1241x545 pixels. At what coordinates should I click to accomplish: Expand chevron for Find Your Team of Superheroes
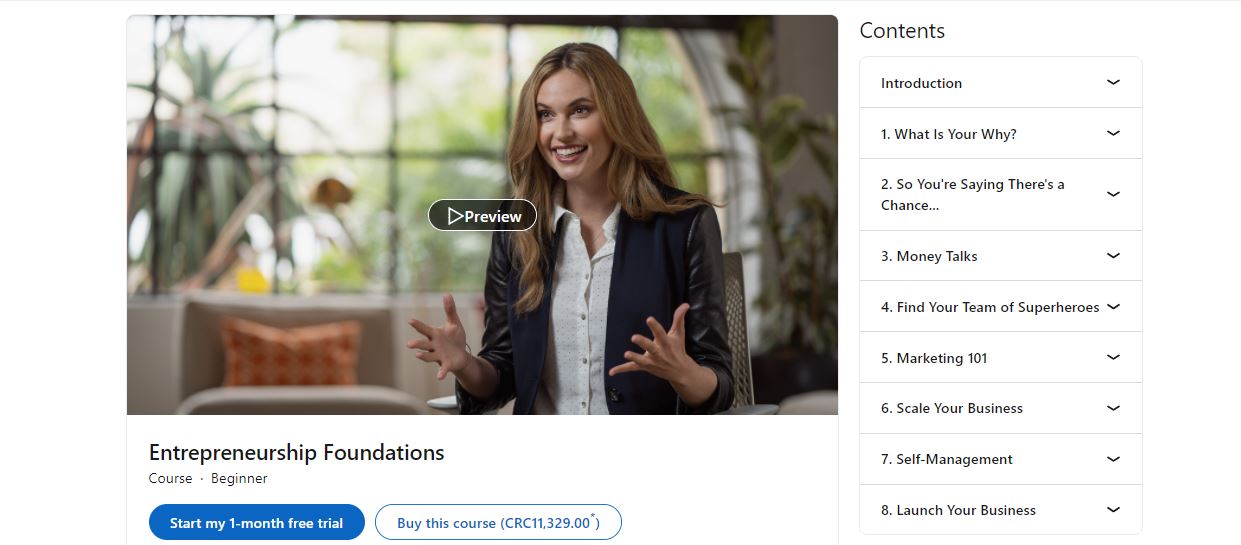coord(1113,307)
